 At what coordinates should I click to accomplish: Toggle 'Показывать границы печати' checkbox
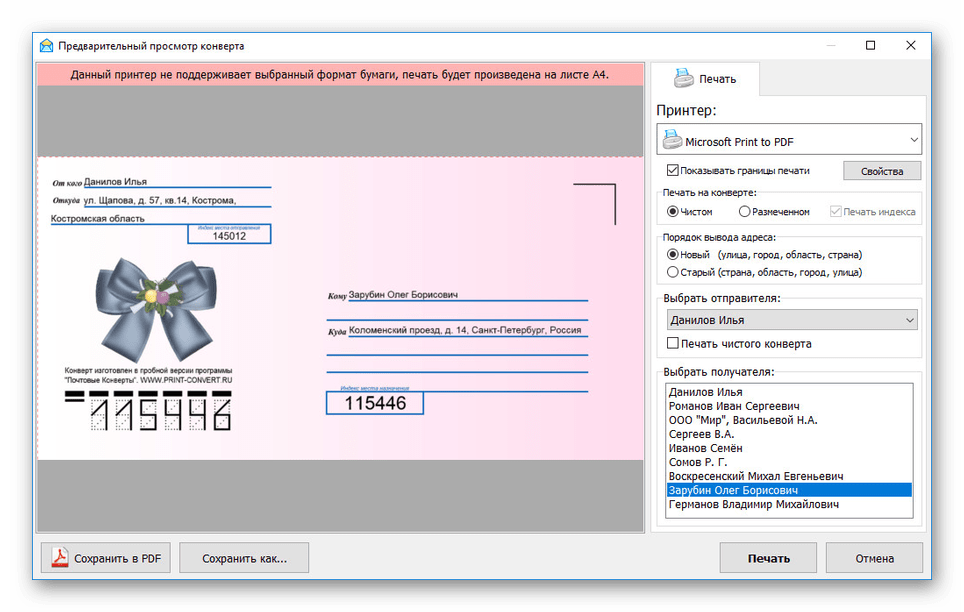coord(673,171)
